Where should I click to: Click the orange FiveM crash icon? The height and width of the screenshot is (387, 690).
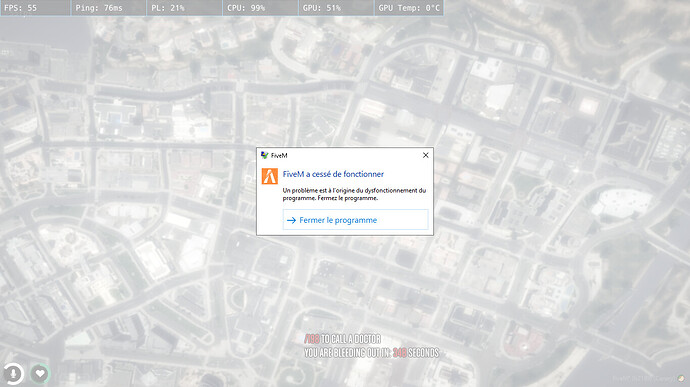269,176
